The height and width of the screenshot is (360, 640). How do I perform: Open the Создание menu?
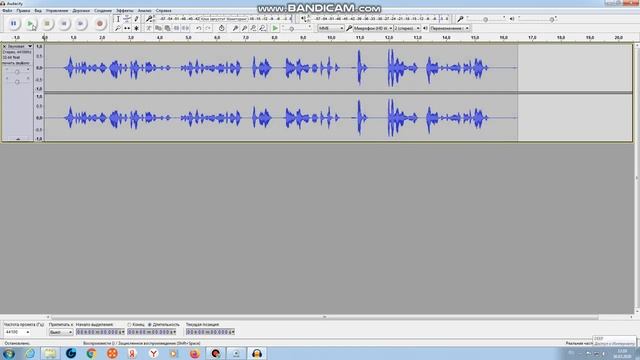point(103,11)
